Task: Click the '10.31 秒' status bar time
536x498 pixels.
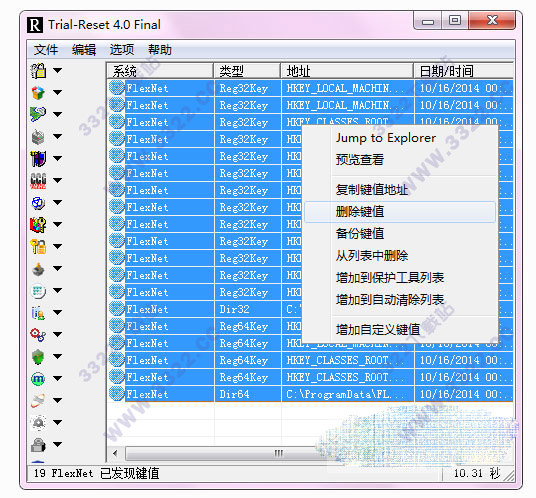Action: (x=477, y=473)
